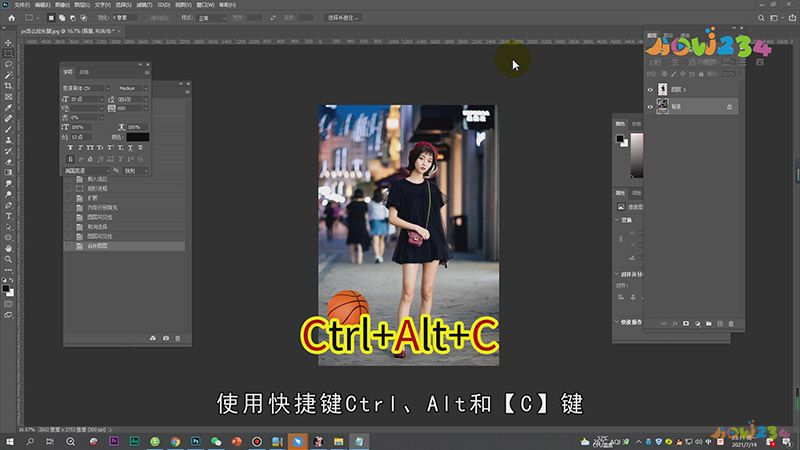
Task: Select the Zoom tool
Action: coord(8,259)
